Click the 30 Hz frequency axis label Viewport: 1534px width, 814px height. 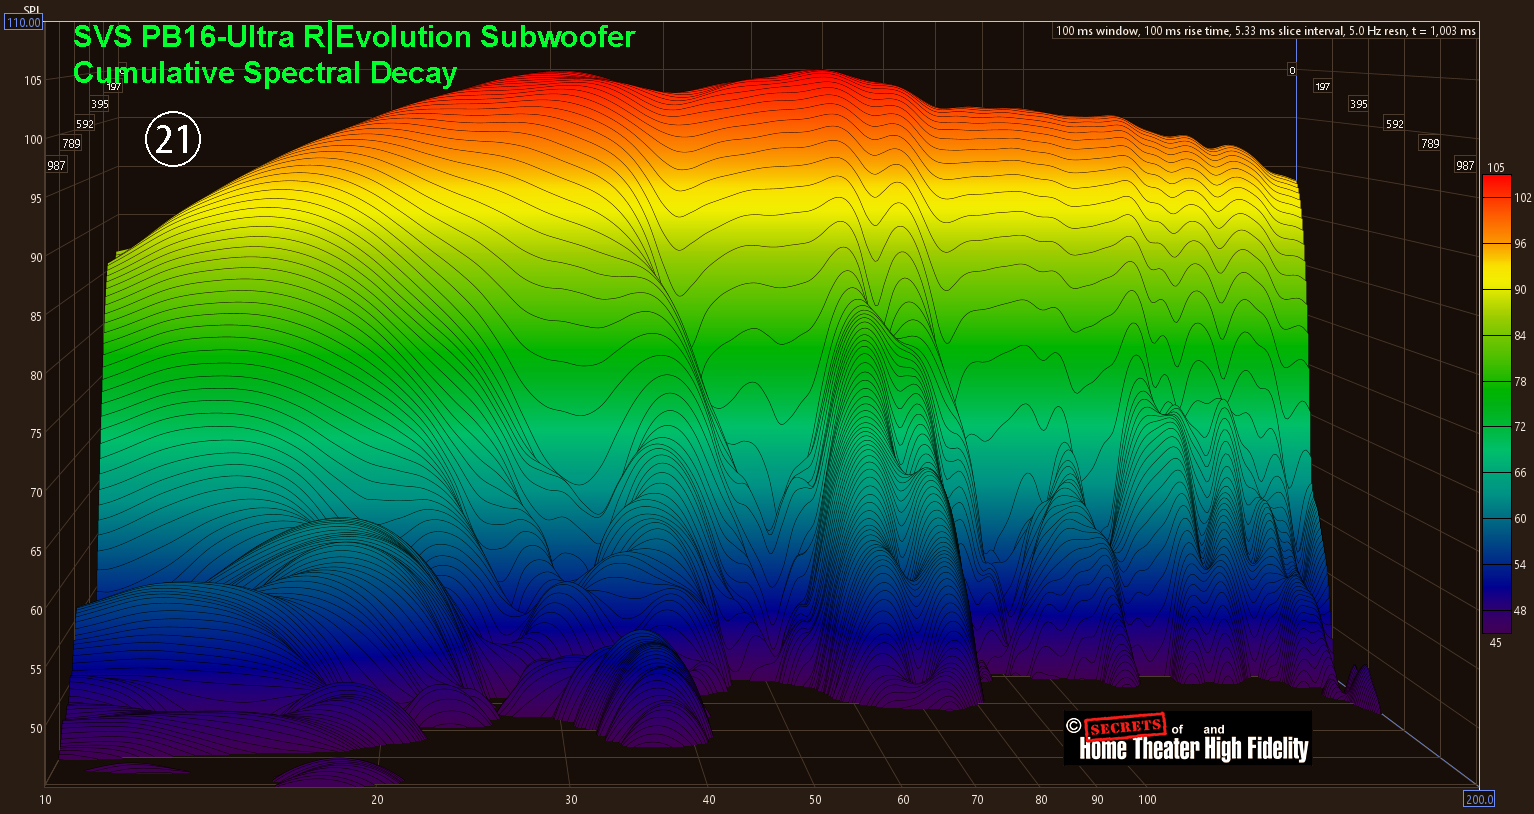coord(571,799)
